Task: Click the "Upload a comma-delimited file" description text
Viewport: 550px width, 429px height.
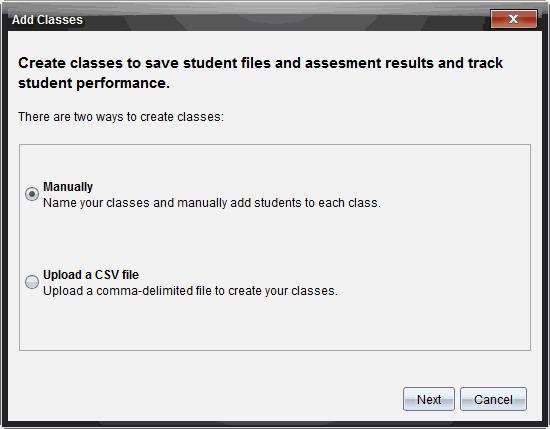Action: tap(190, 291)
